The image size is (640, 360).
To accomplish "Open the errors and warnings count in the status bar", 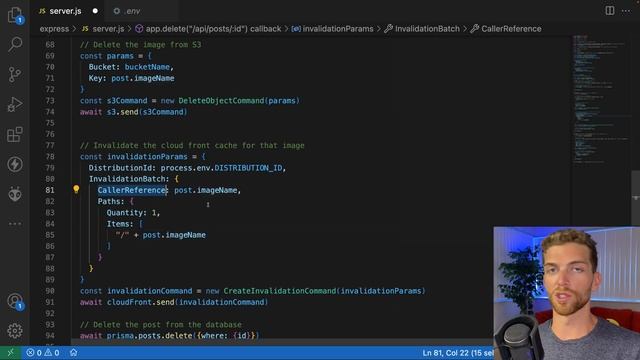I will (43, 353).
